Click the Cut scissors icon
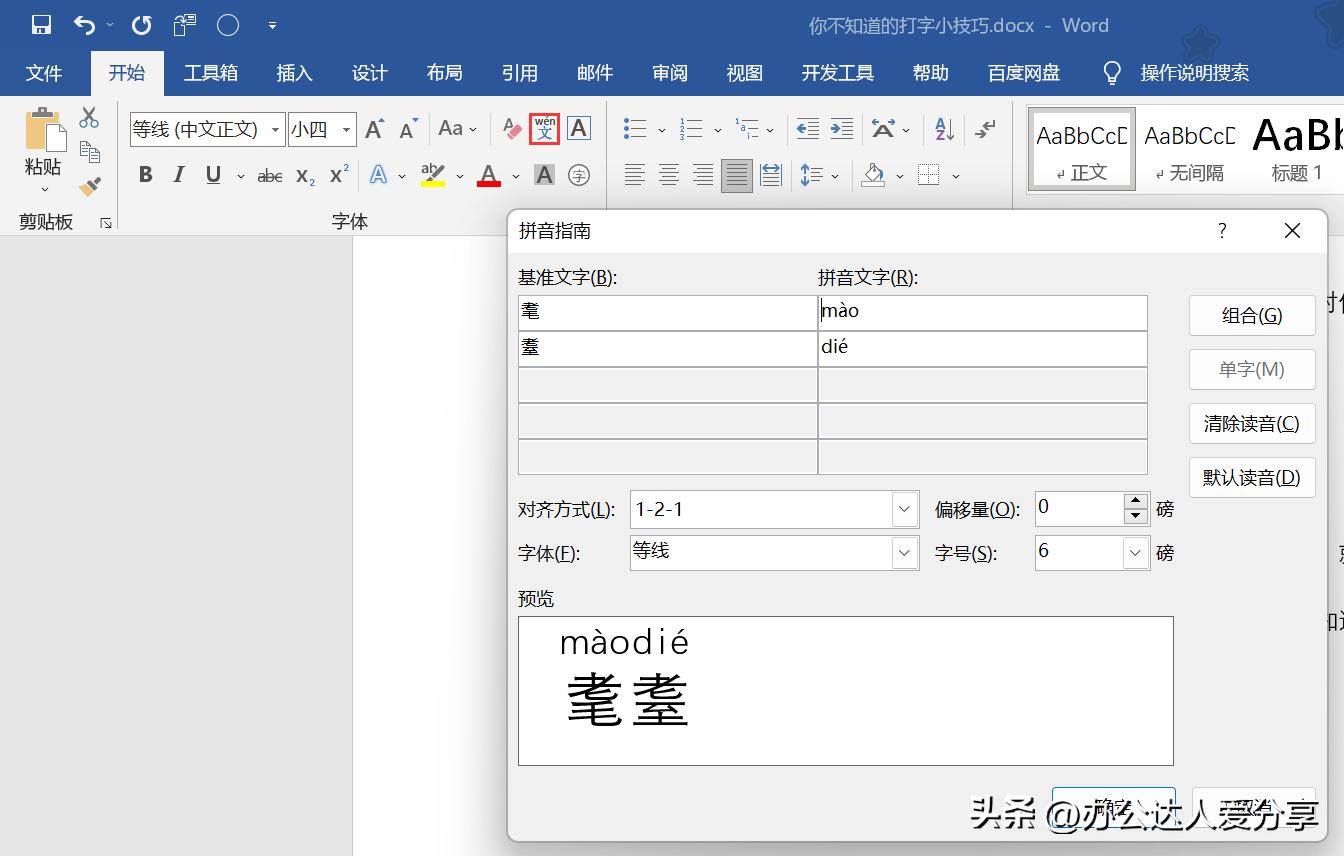The height and width of the screenshot is (856, 1344). coord(89,117)
